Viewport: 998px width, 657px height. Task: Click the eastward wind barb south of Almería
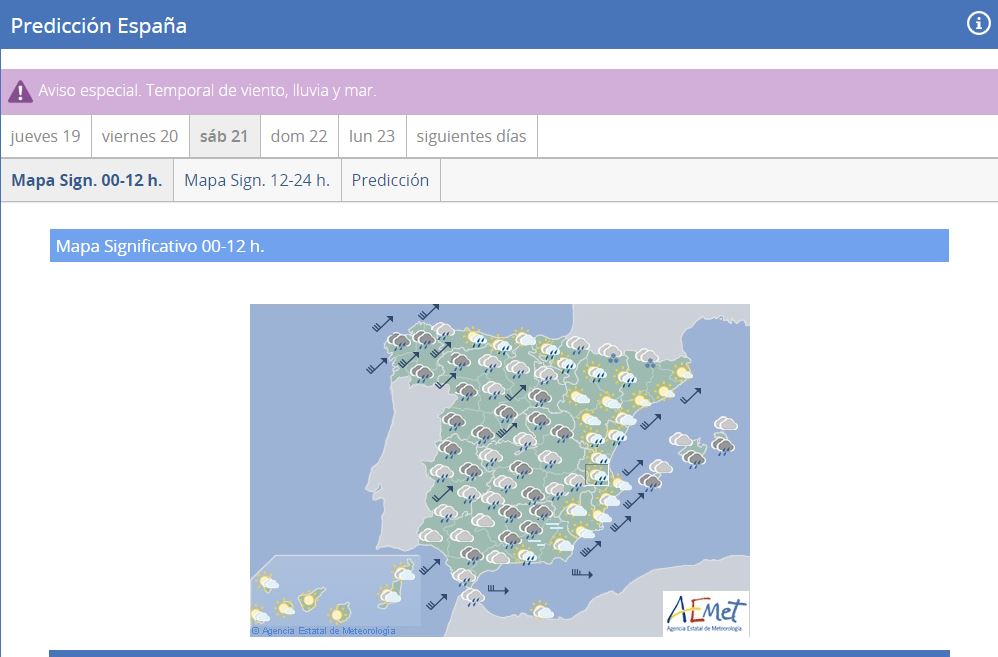pos(581,574)
